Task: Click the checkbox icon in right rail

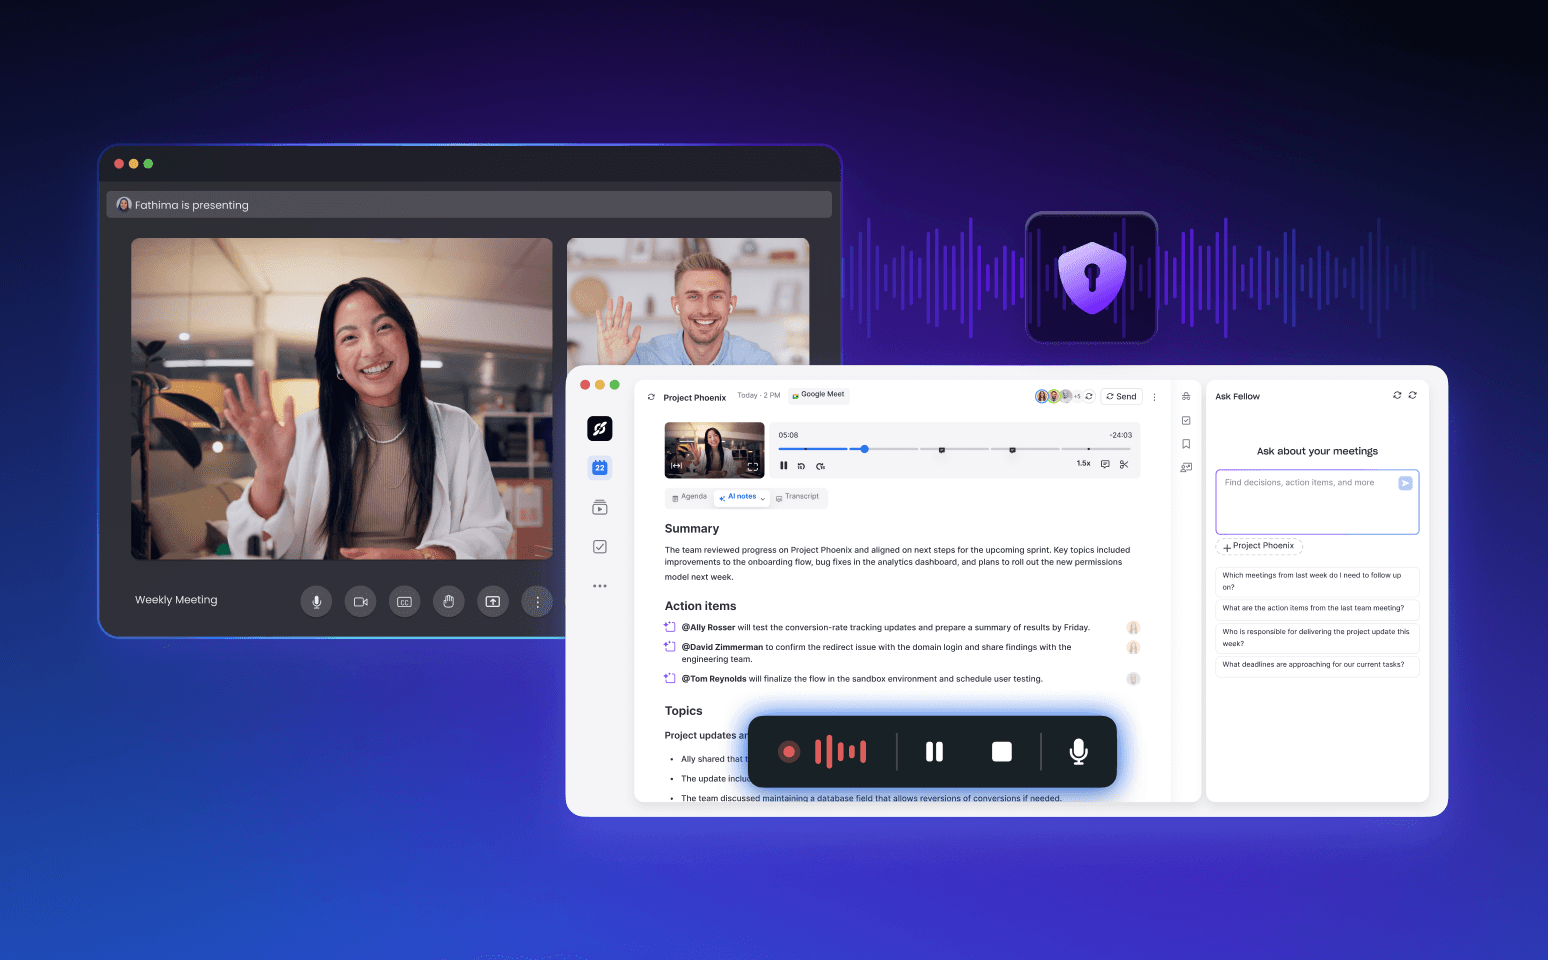Action: (1186, 421)
